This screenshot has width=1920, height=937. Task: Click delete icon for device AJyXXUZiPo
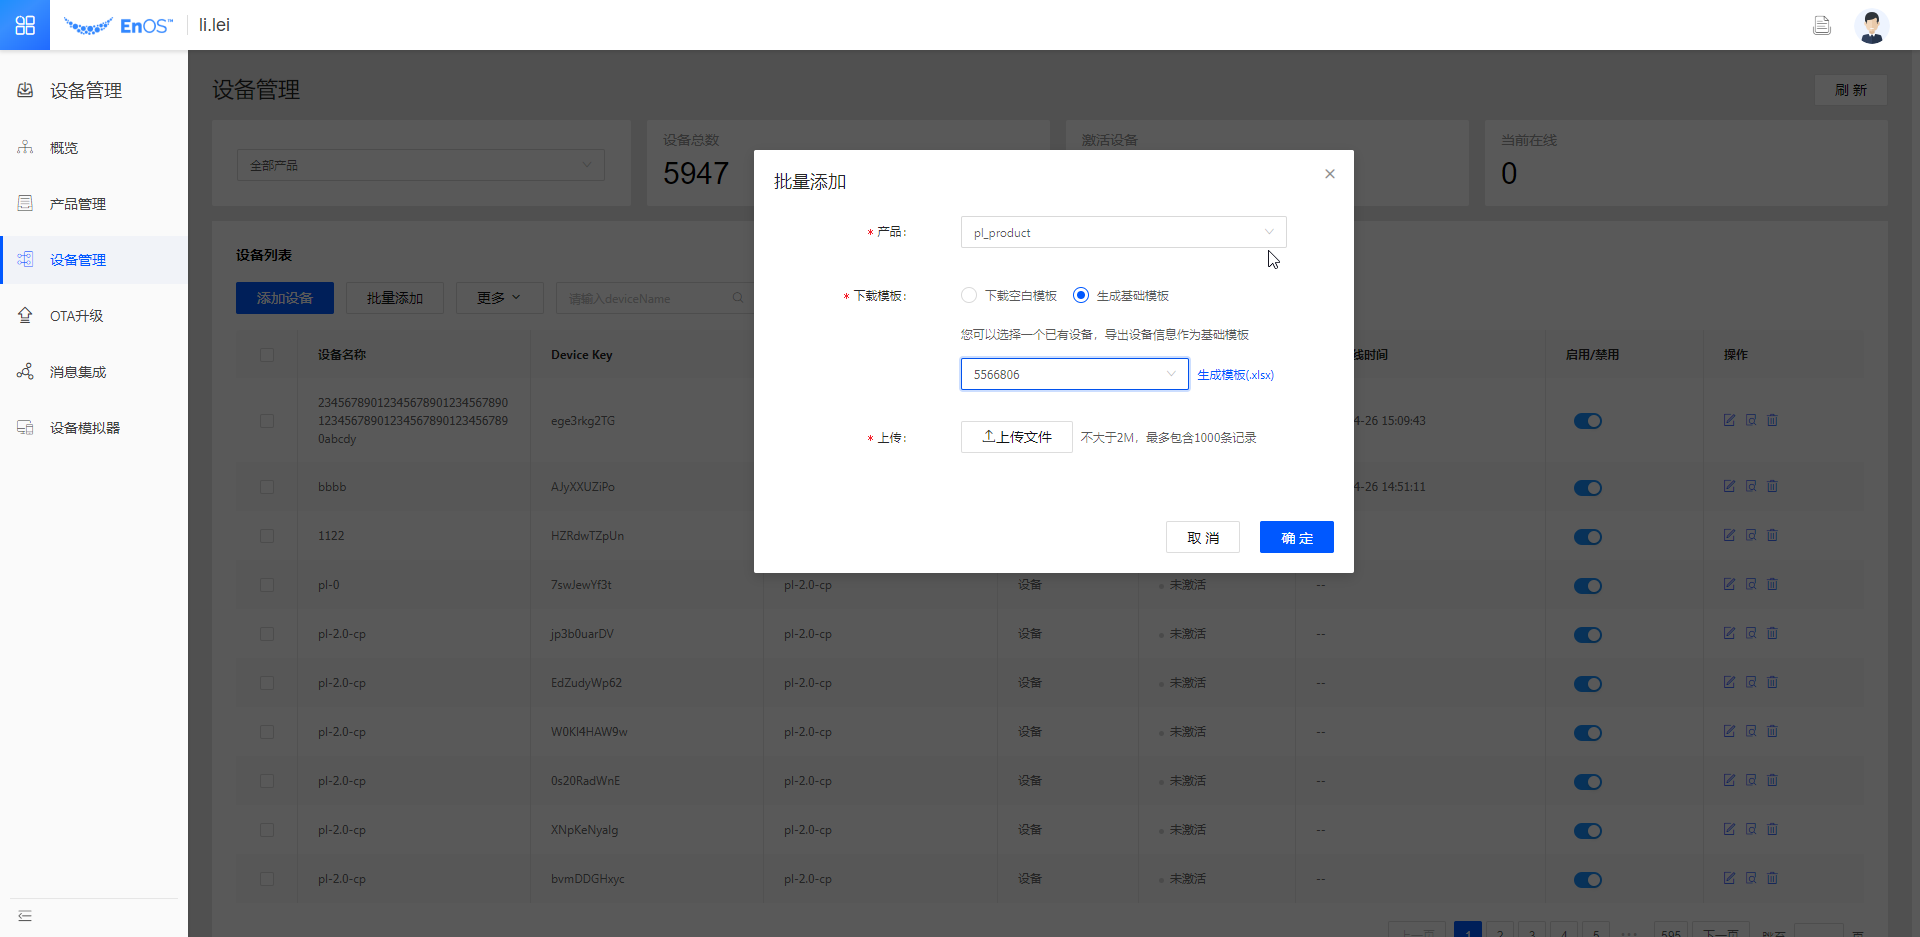tap(1772, 486)
